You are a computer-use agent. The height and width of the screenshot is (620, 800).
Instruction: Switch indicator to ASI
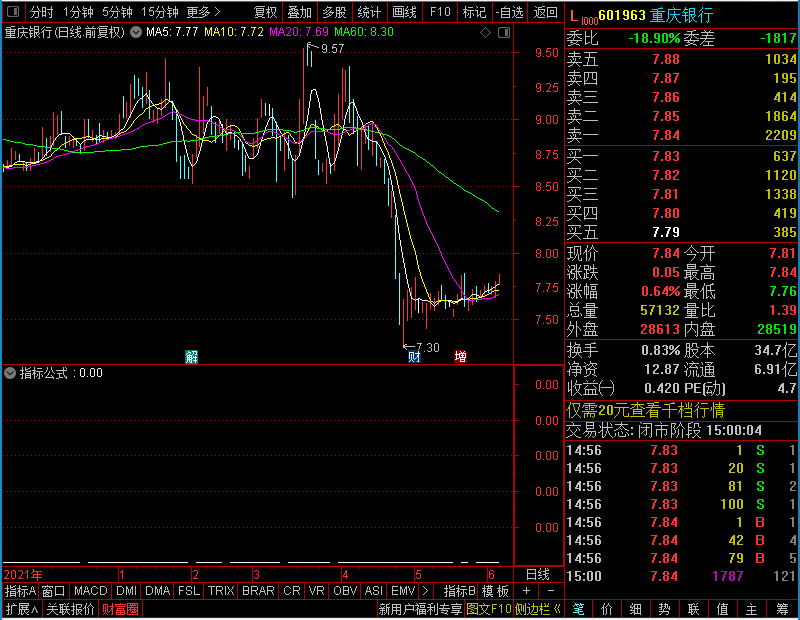pos(373,591)
